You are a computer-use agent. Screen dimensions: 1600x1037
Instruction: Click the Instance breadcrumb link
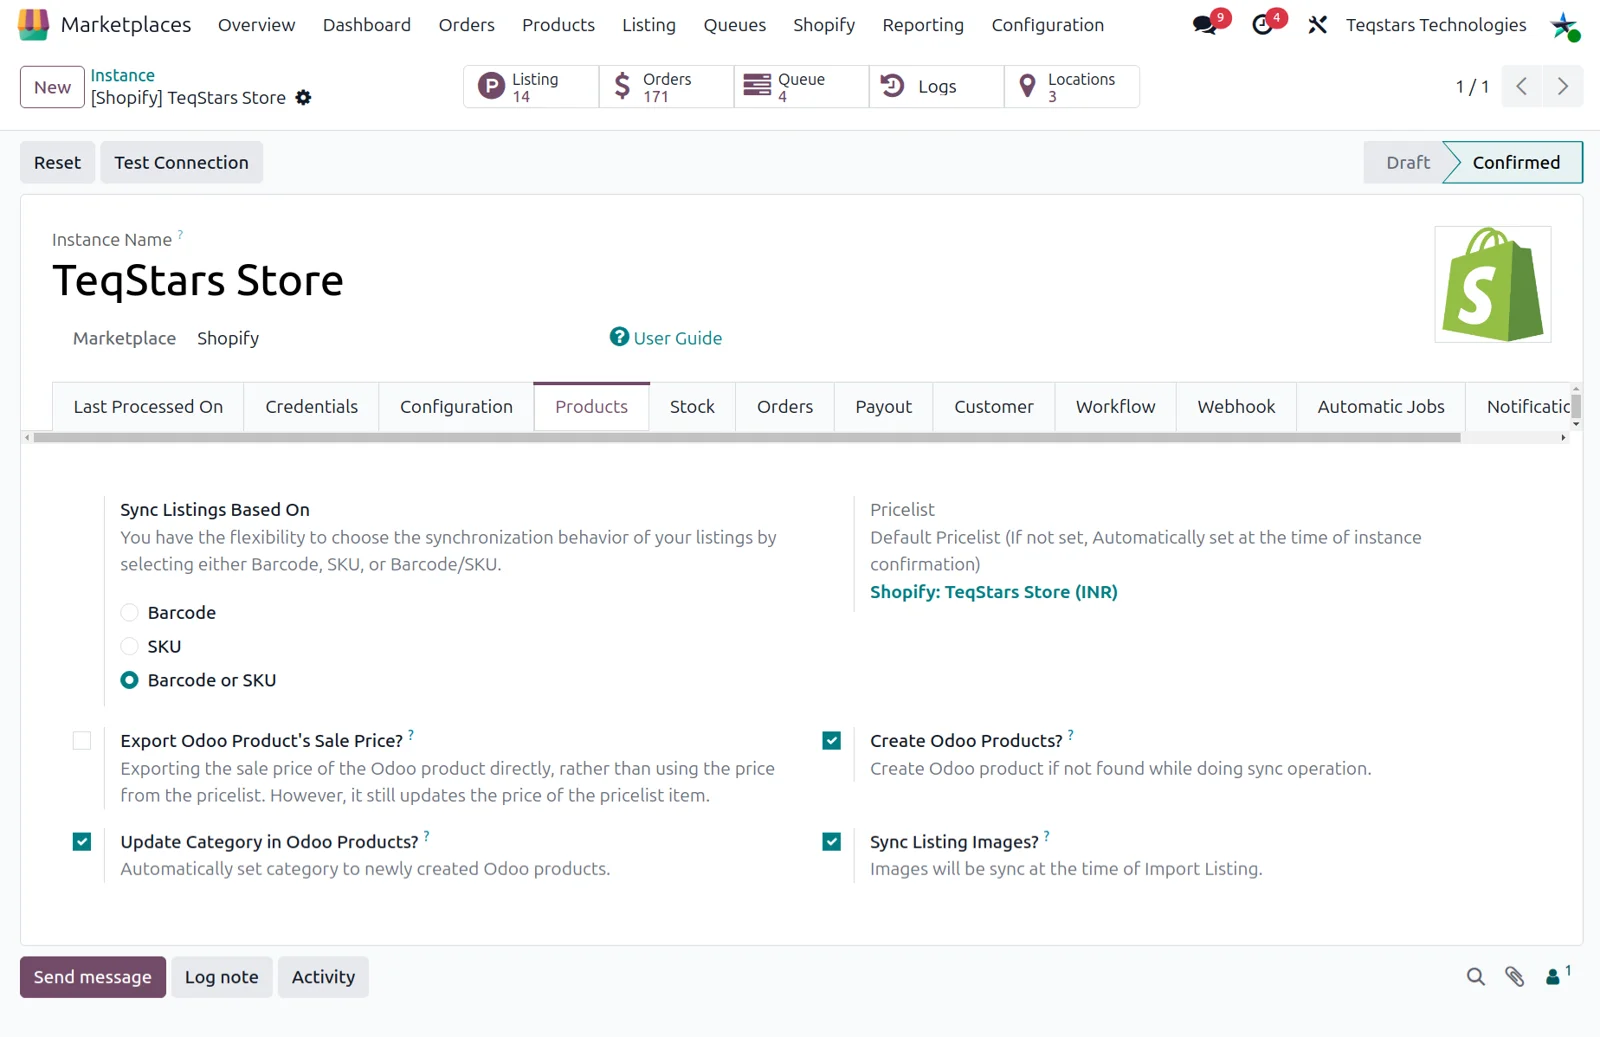(x=122, y=75)
